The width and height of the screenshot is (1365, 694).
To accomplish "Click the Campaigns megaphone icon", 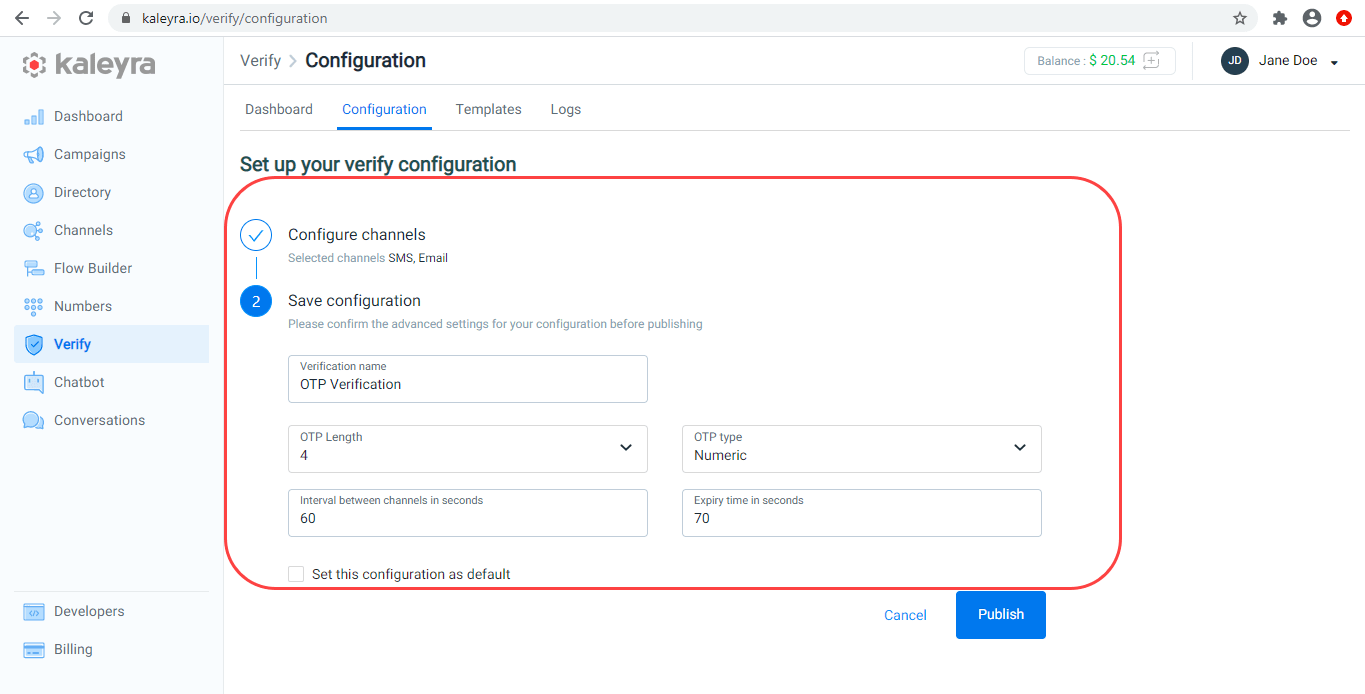I will (x=34, y=155).
